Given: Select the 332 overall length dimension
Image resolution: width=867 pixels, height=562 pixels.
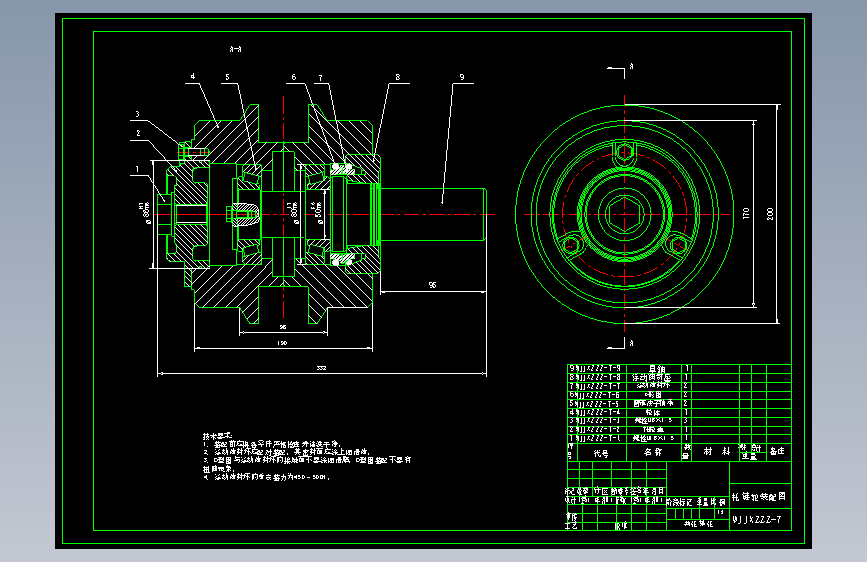Looking at the screenshot, I should click(321, 368).
